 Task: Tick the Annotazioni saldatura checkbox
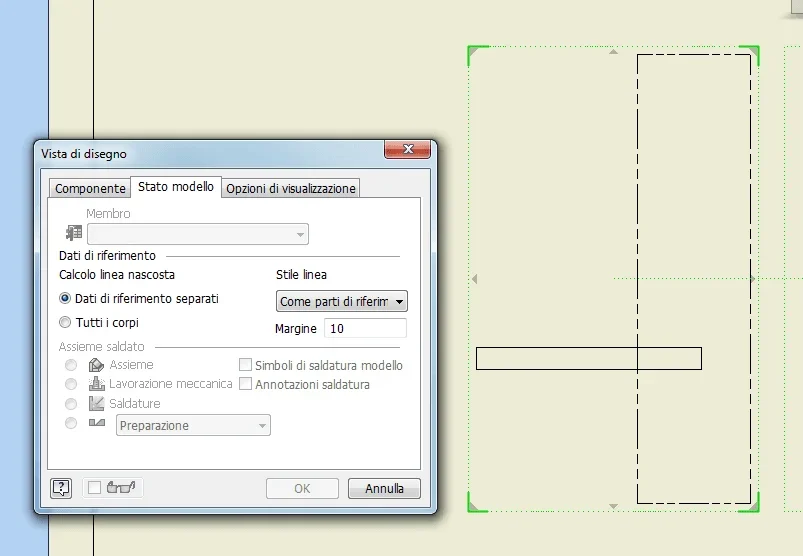click(245, 384)
